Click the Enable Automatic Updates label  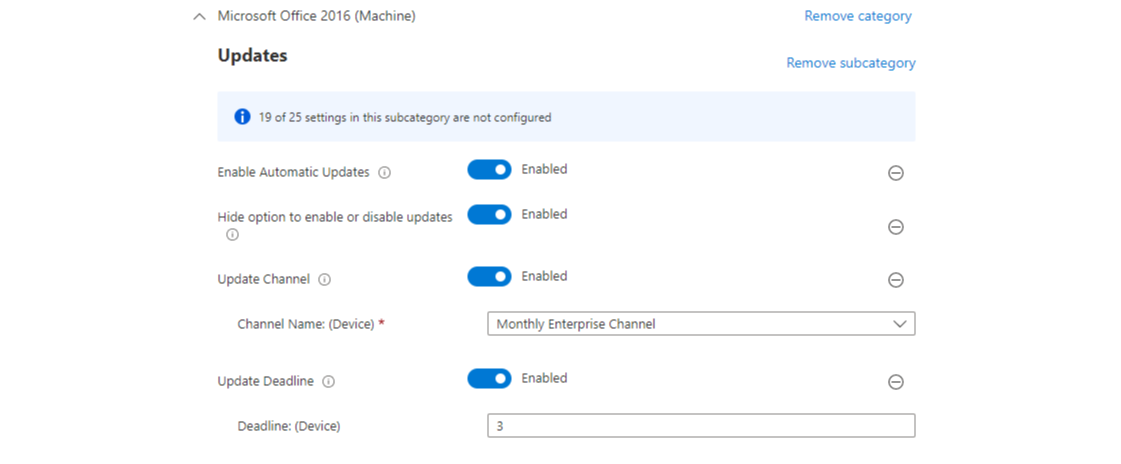click(x=293, y=172)
